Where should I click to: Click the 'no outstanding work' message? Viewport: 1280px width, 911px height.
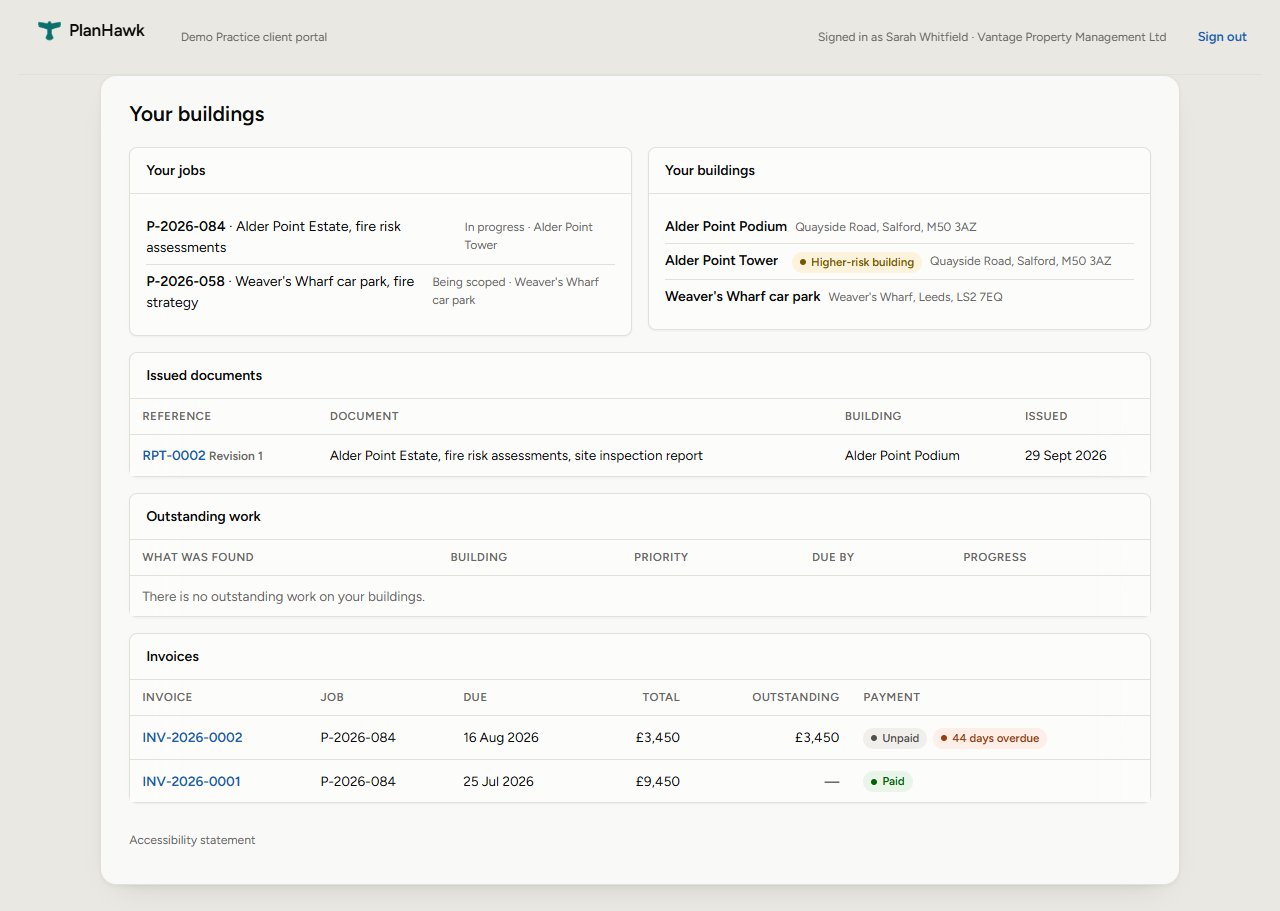coord(283,596)
